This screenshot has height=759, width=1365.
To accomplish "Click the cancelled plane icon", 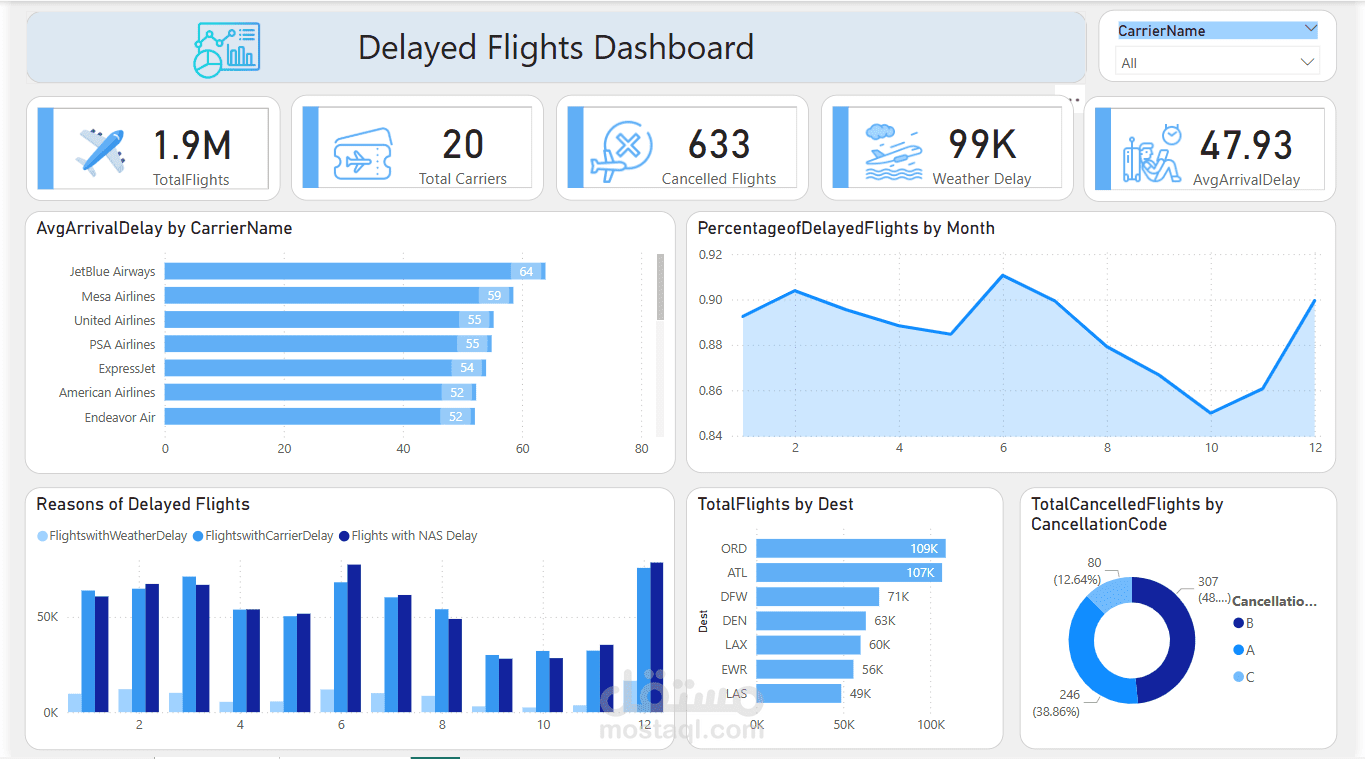I will tap(621, 151).
